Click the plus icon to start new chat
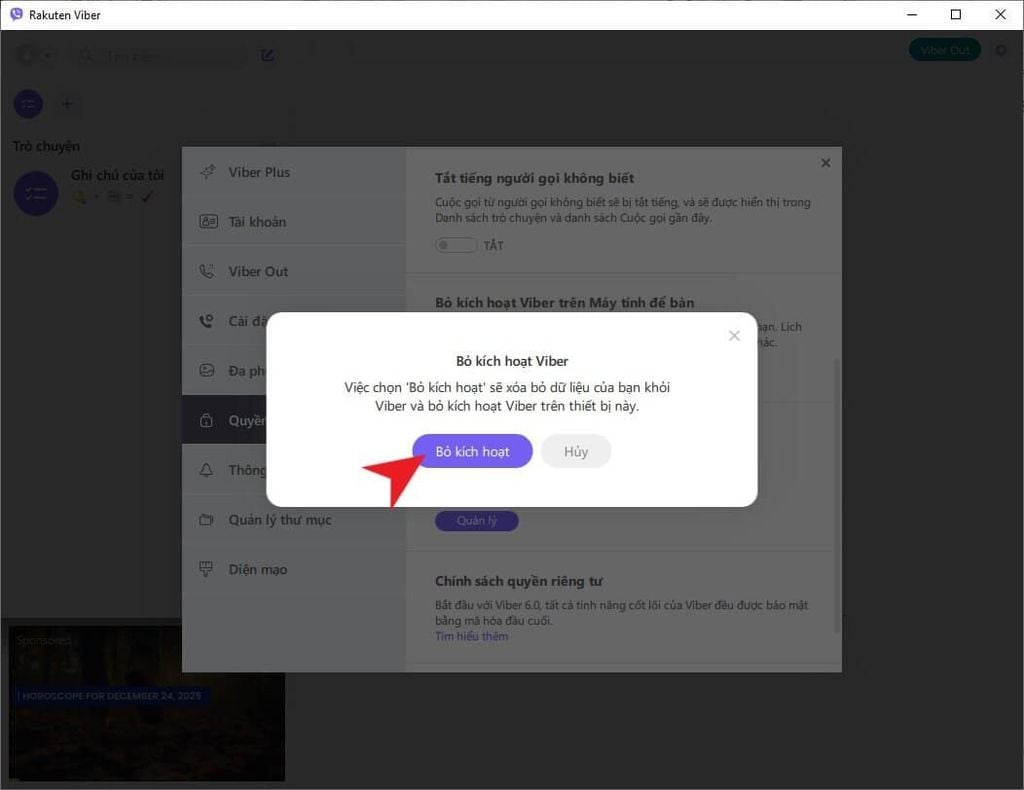This screenshot has height=790, width=1024. [x=66, y=104]
